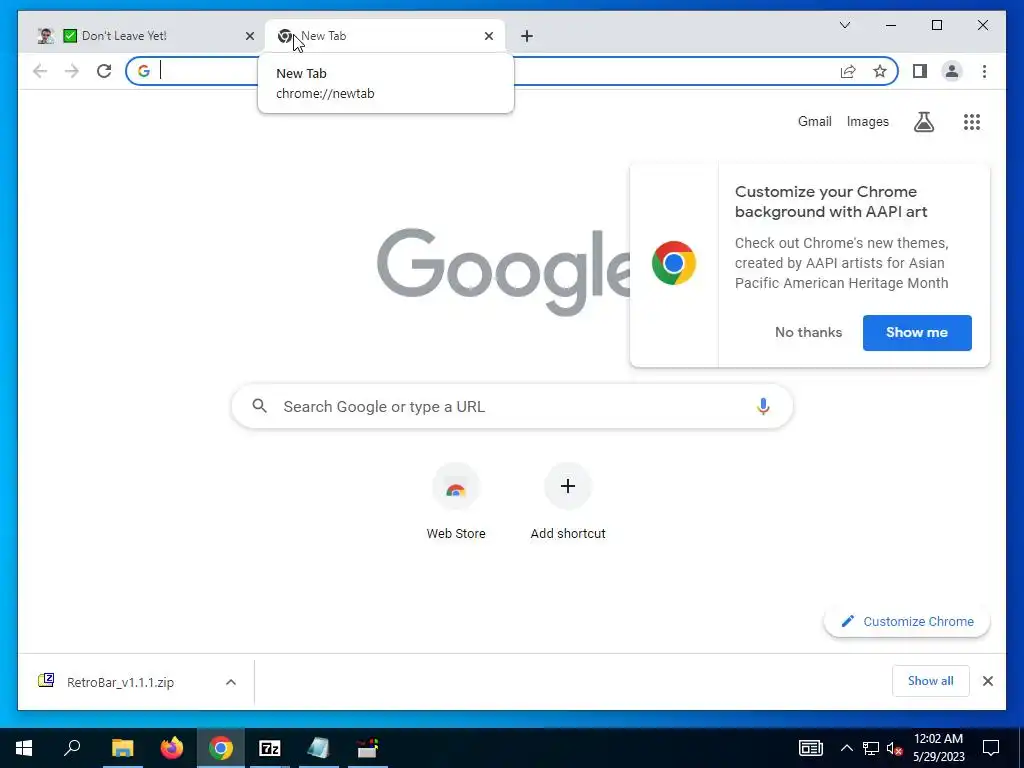Show hidden system tray icons
Screen dimensions: 1024x768
tap(846, 748)
